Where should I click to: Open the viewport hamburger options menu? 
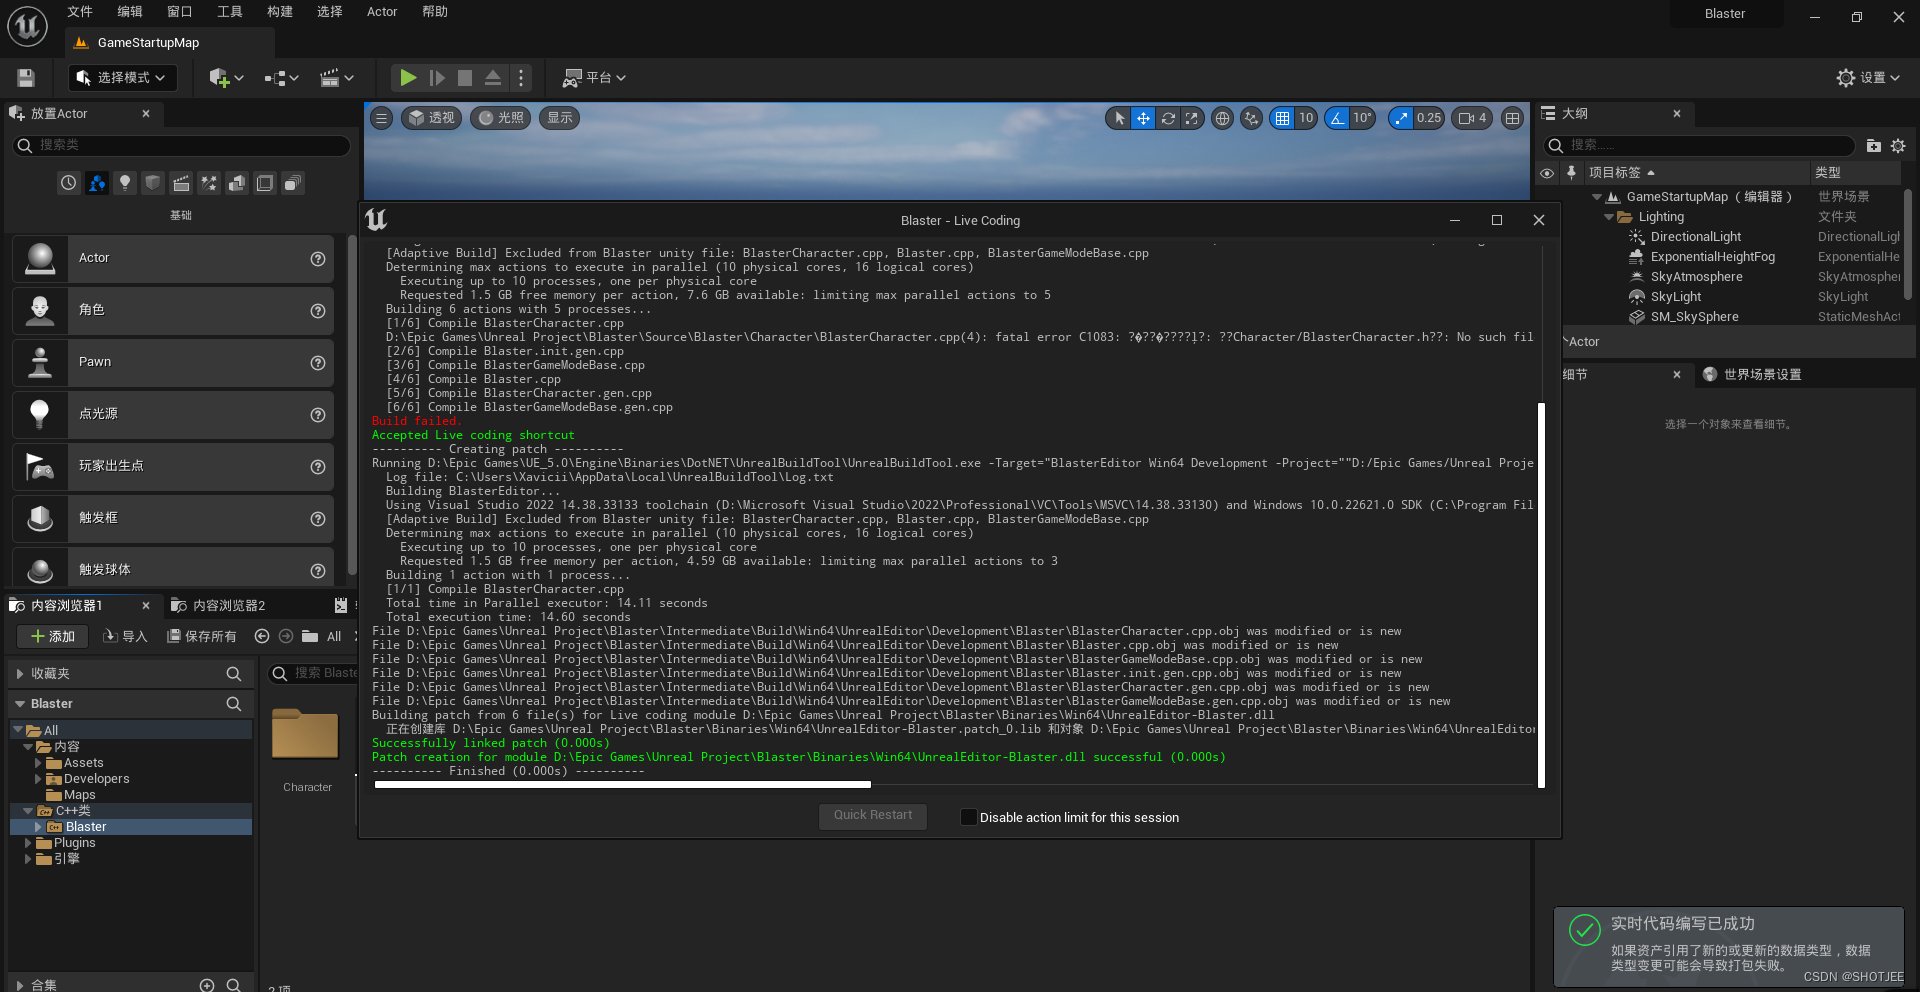tap(381, 118)
